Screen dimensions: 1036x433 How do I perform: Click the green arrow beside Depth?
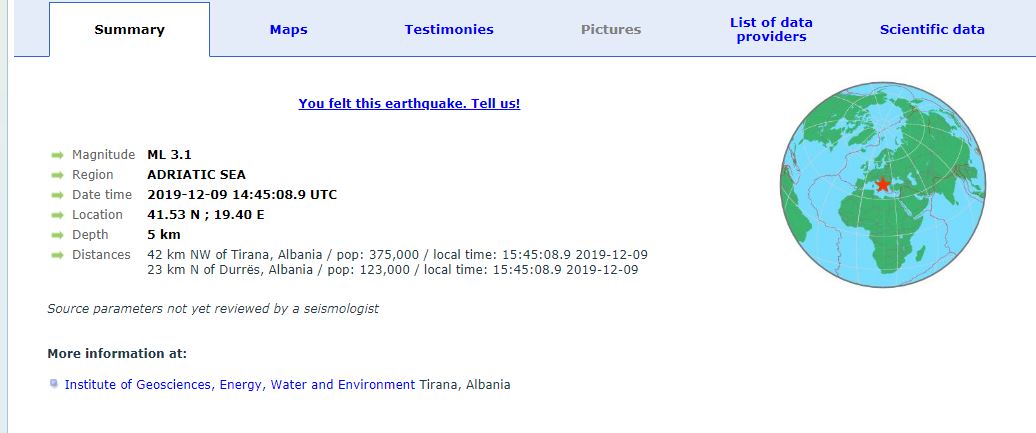57,235
